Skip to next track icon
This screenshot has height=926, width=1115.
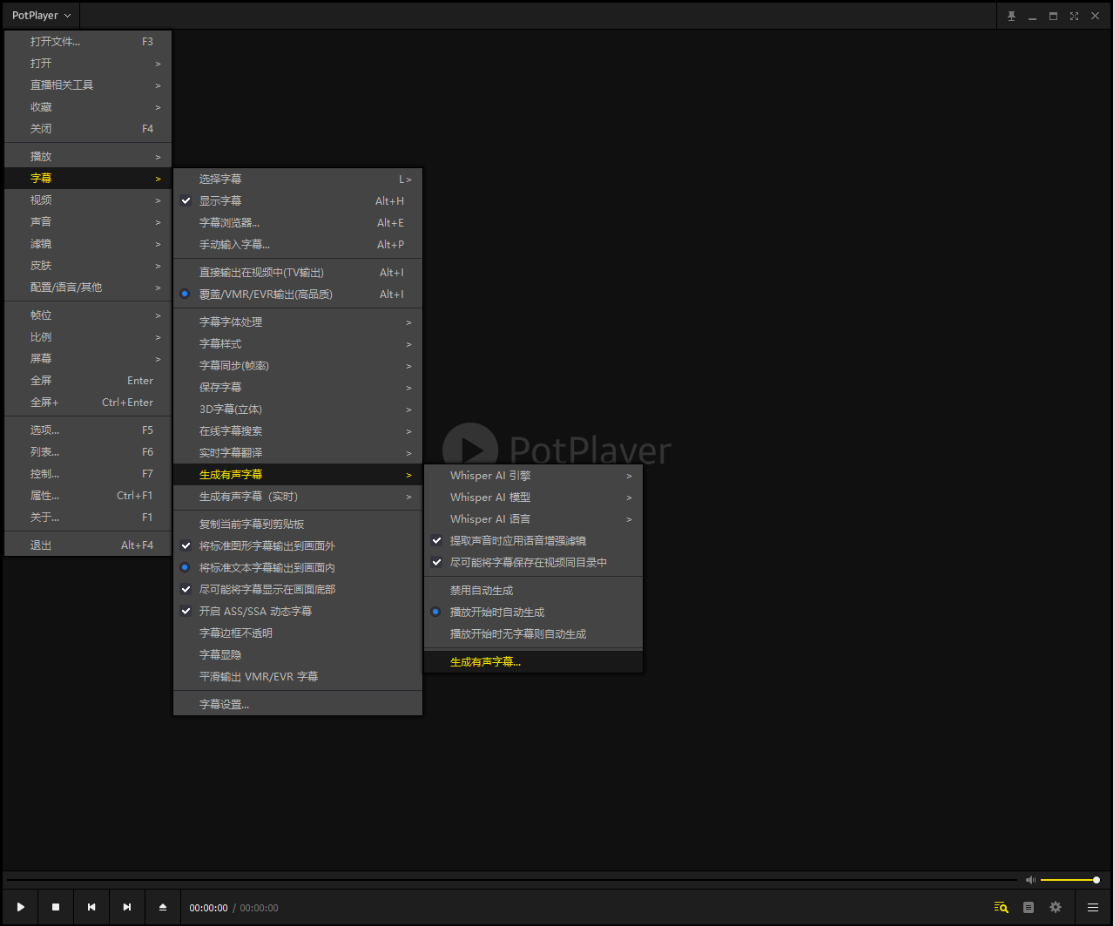click(x=127, y=907)
